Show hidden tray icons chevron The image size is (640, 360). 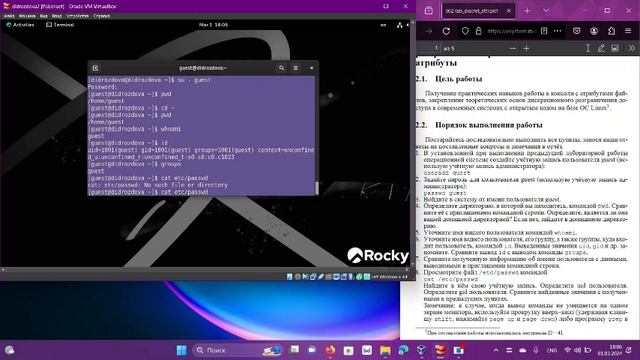coord(496,350)
